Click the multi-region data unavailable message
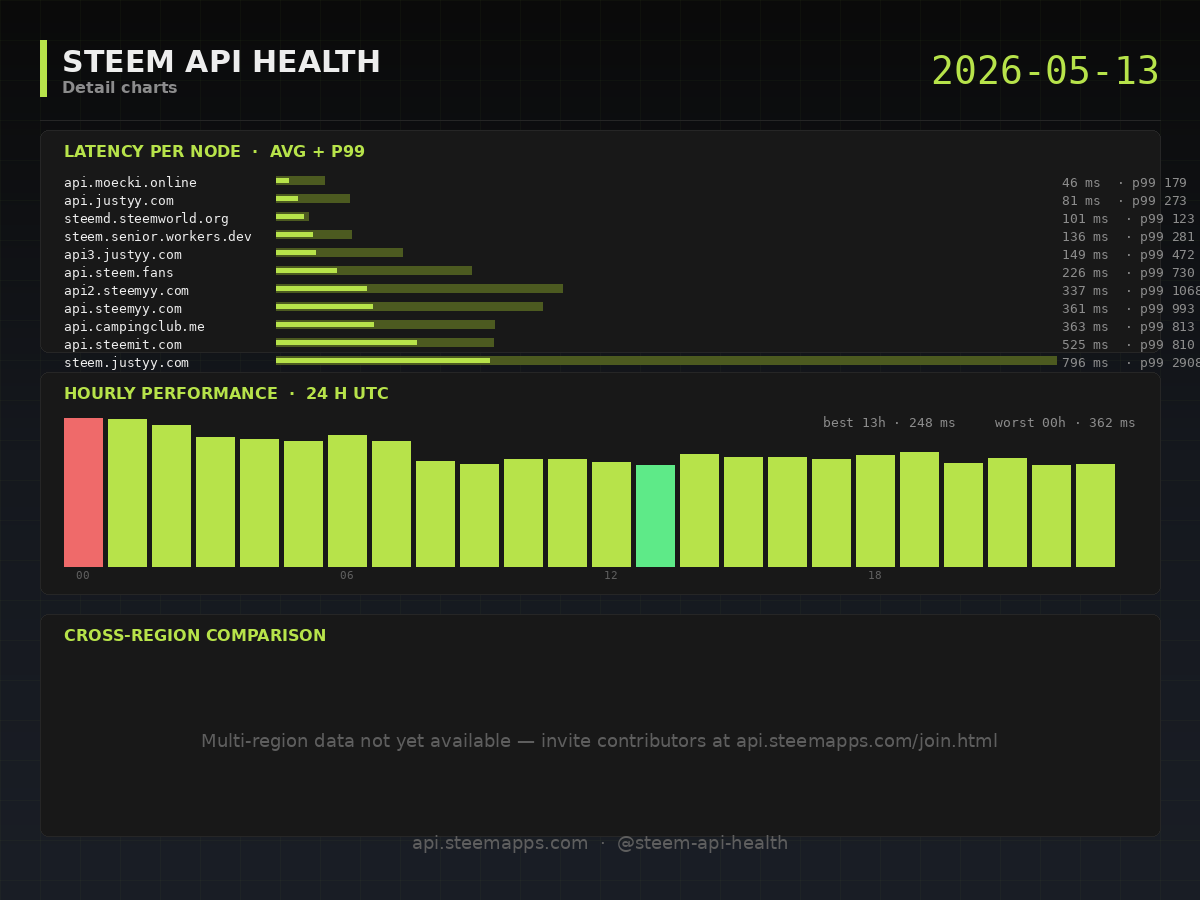1200x900 pixels. 600,741
